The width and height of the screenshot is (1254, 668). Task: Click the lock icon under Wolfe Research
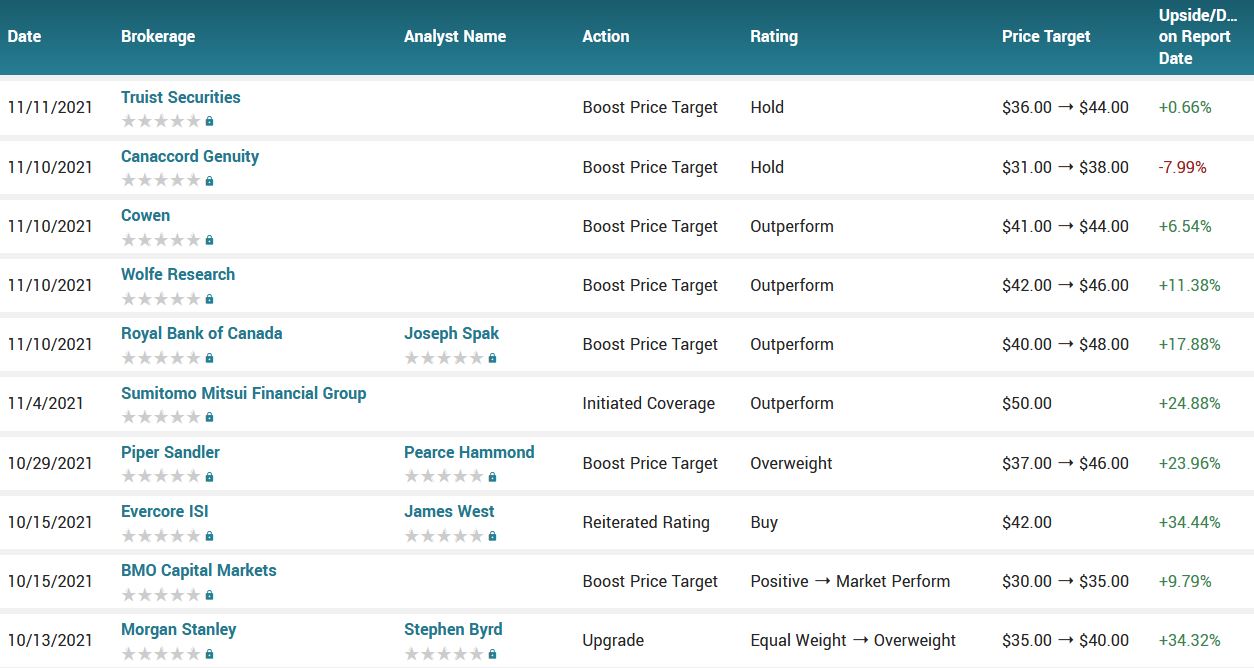(x=209, y=299)
